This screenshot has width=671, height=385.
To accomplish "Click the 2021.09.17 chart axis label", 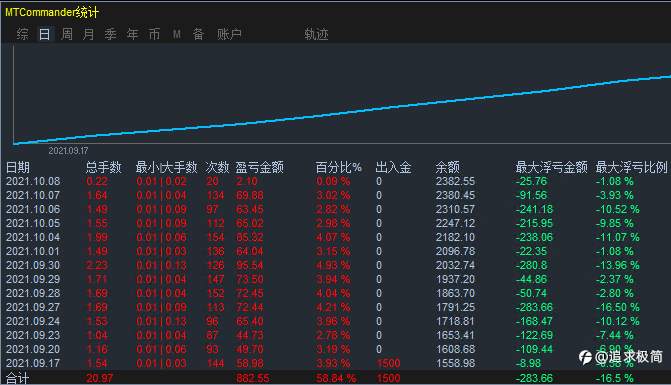I will pos(68,151).
